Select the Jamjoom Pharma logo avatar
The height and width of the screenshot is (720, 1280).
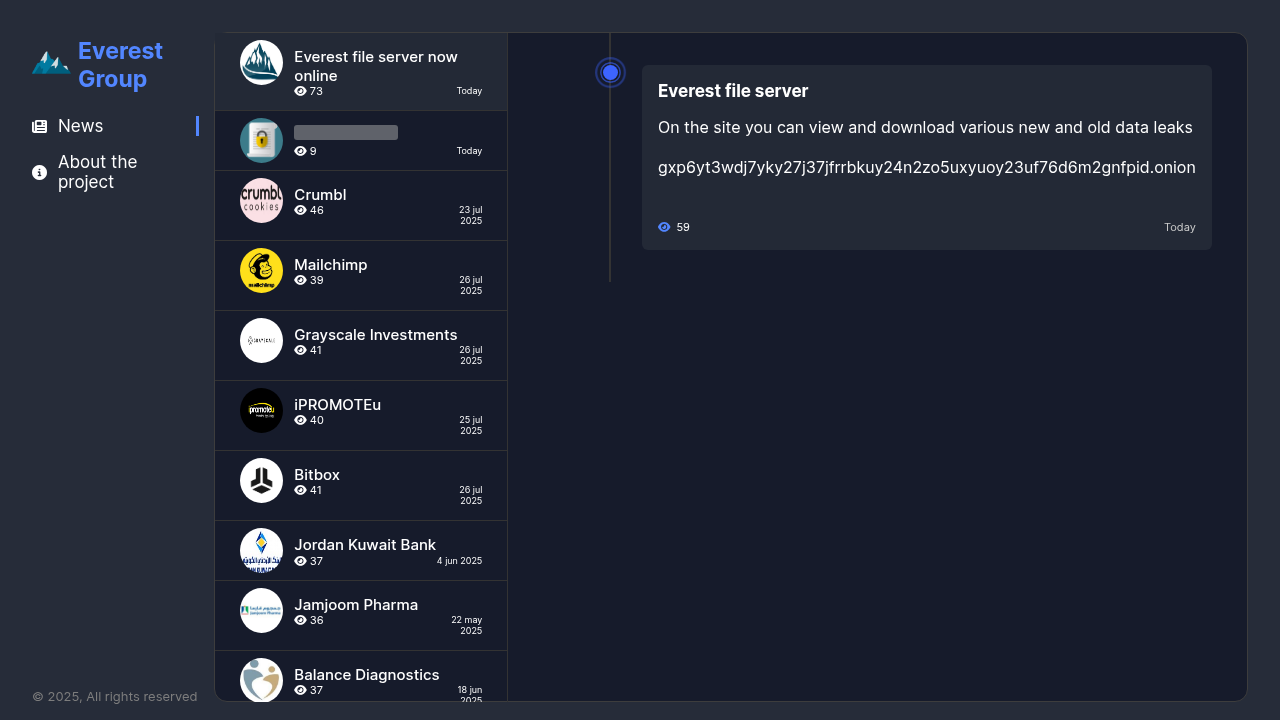261,610
